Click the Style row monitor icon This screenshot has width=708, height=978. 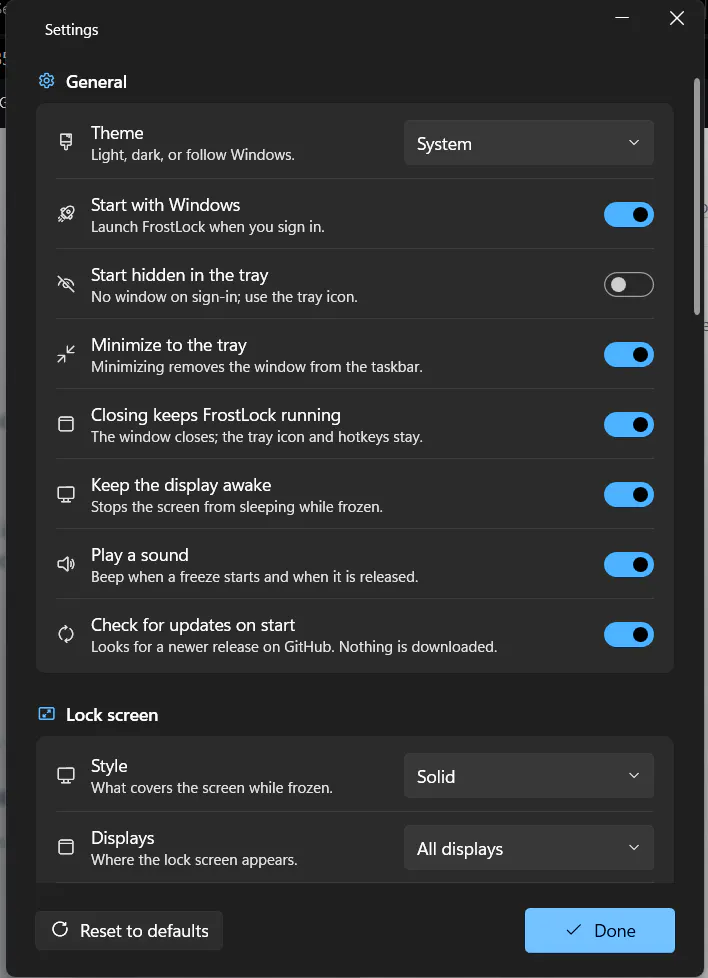pos(65,775)
